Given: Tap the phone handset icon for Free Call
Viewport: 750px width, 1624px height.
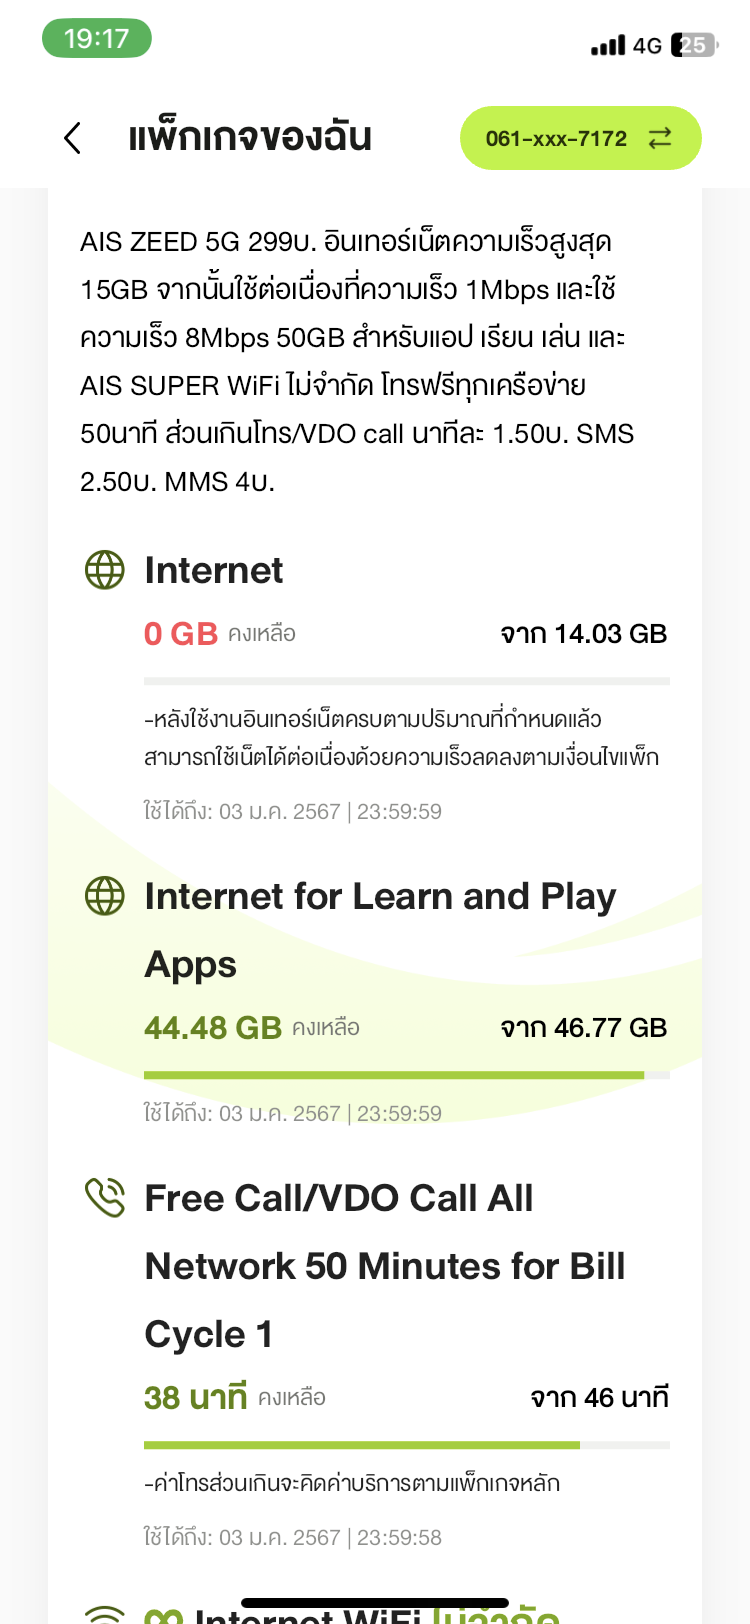Looking at the screenshot, I should pyautogui.click(x=105, y=1197).
